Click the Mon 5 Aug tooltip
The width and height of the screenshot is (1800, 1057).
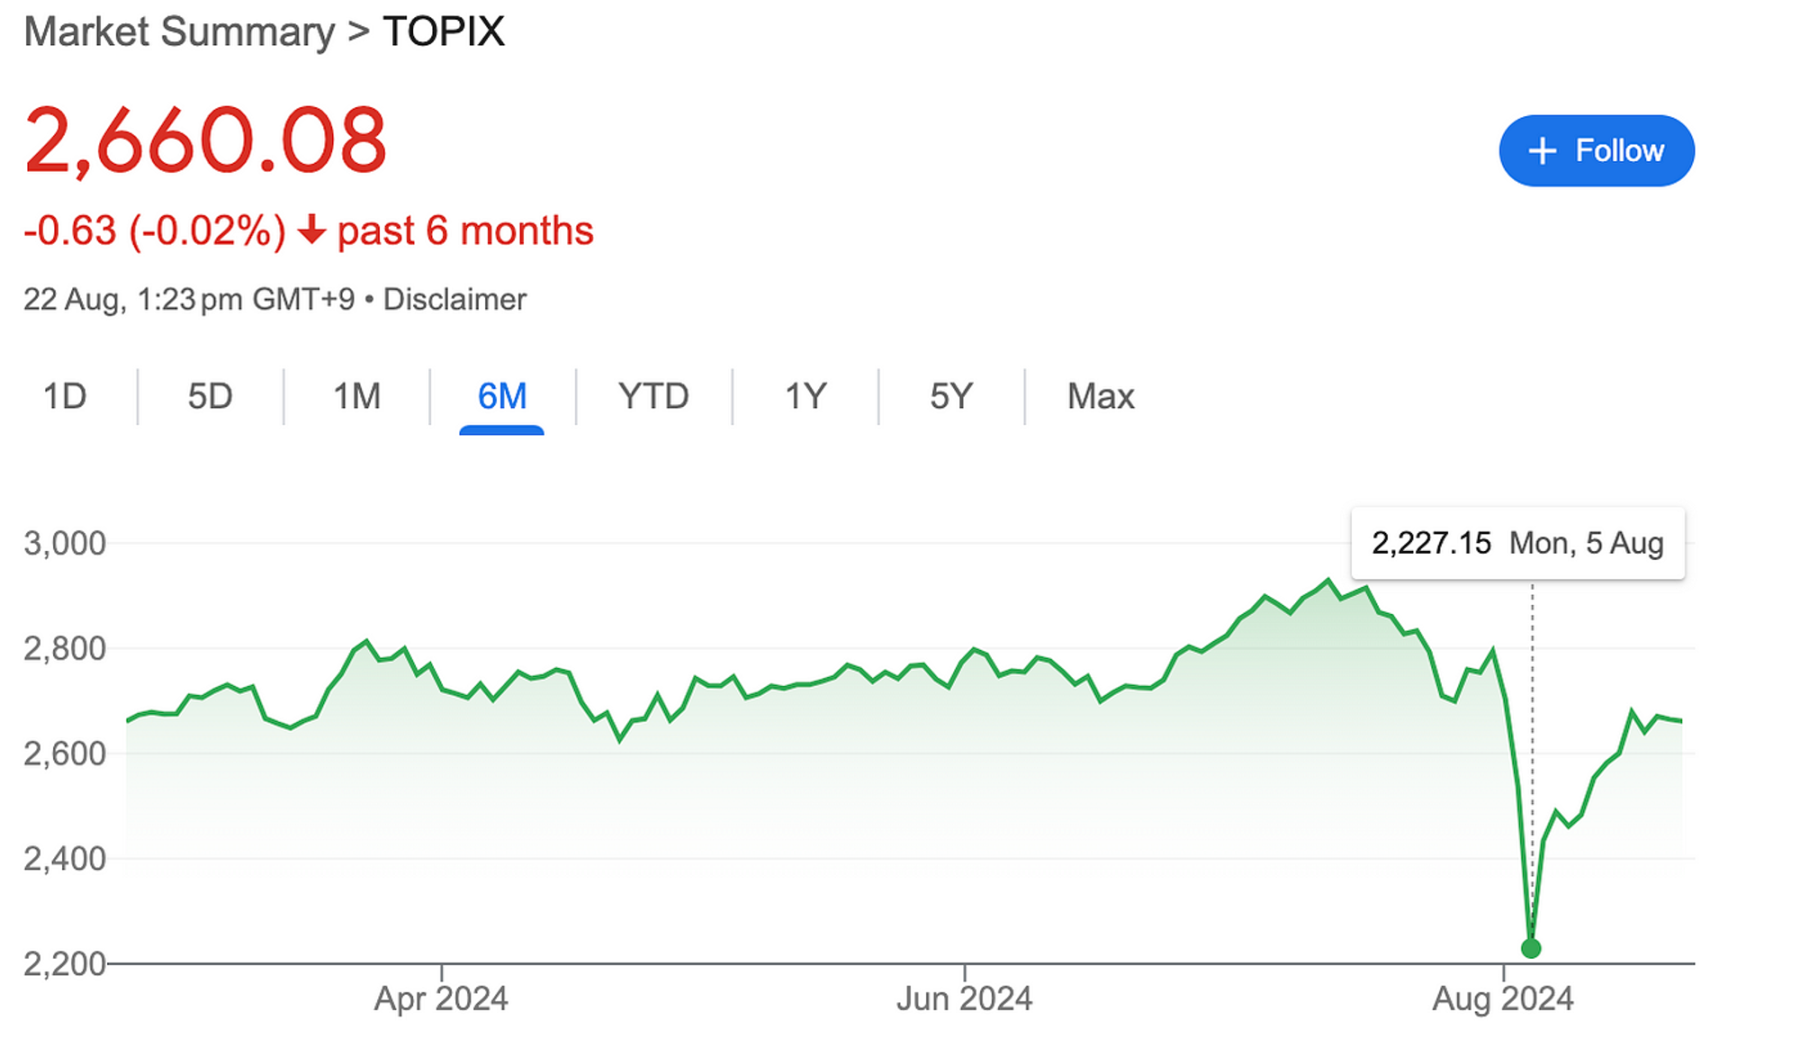(1517, 543)
